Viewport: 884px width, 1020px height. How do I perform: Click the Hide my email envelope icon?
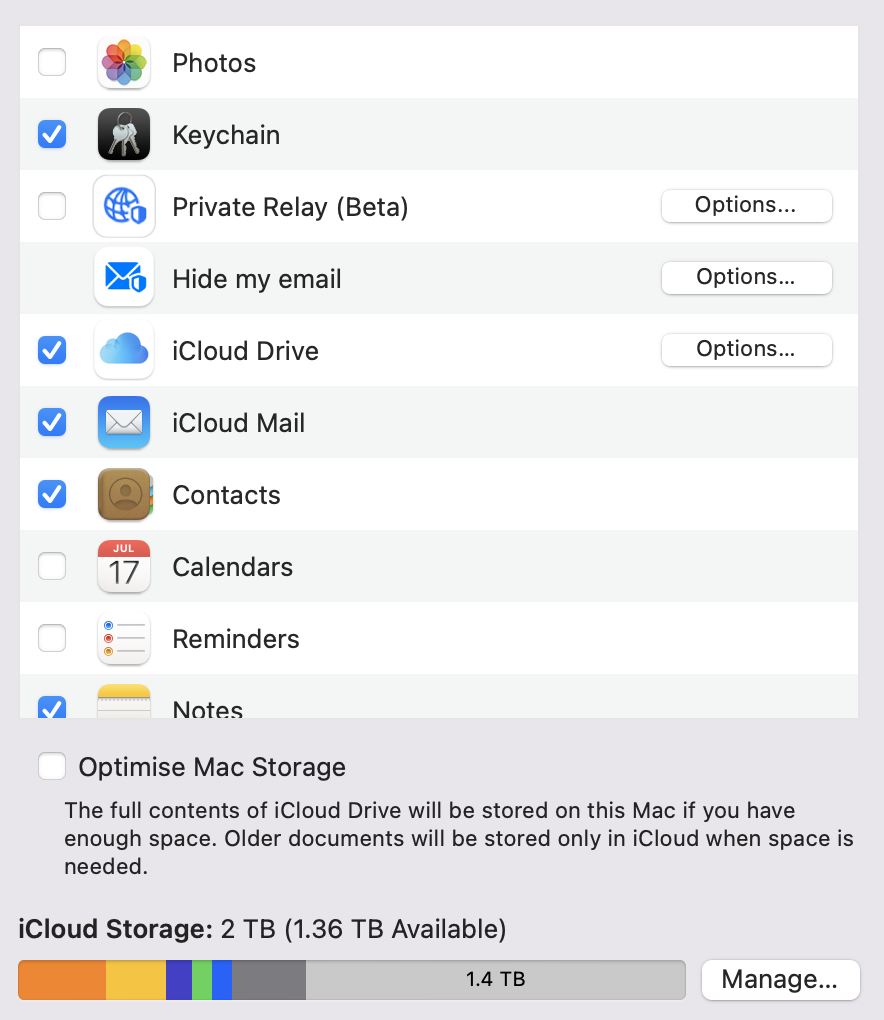124,278
